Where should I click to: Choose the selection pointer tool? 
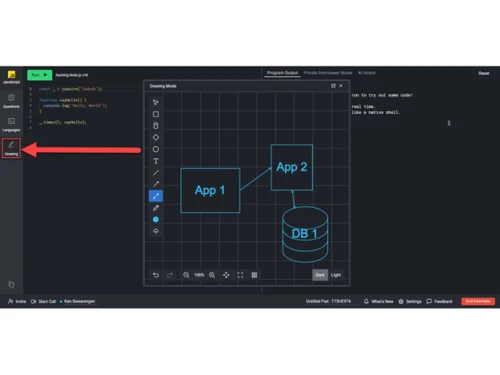156,102
